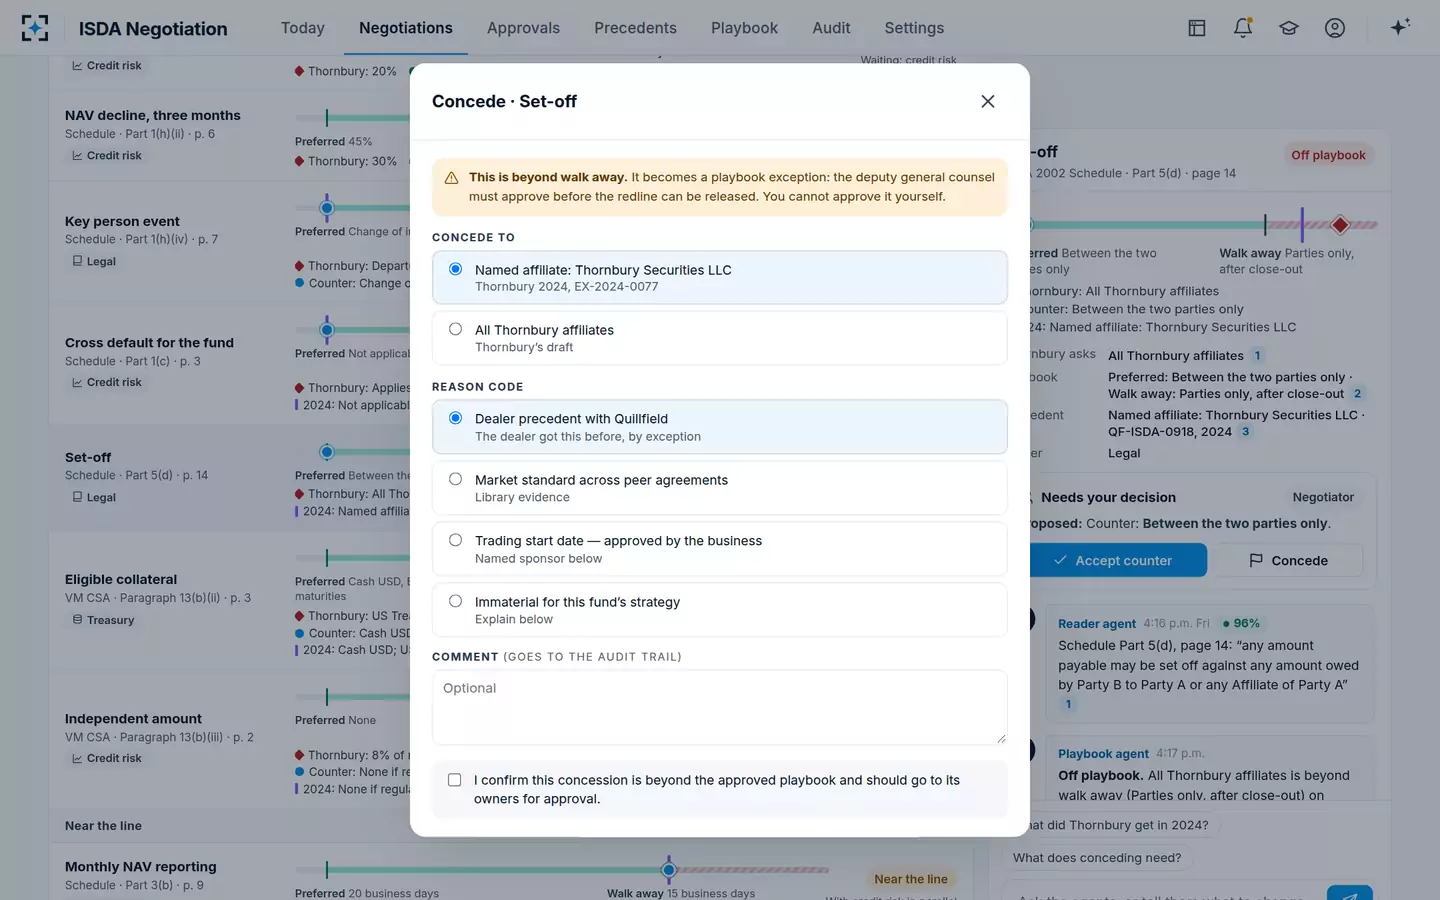1440x900 pixels.
Task: Tick the confirm concession beyond playbook checkbox
Action: pyautogui.click(x=455, y=780)
